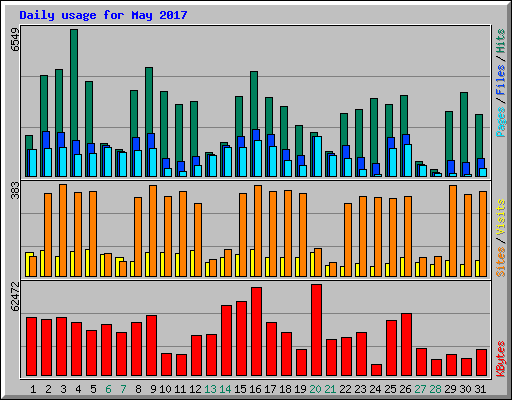Click the red KBytes bar for day 1

31,347
